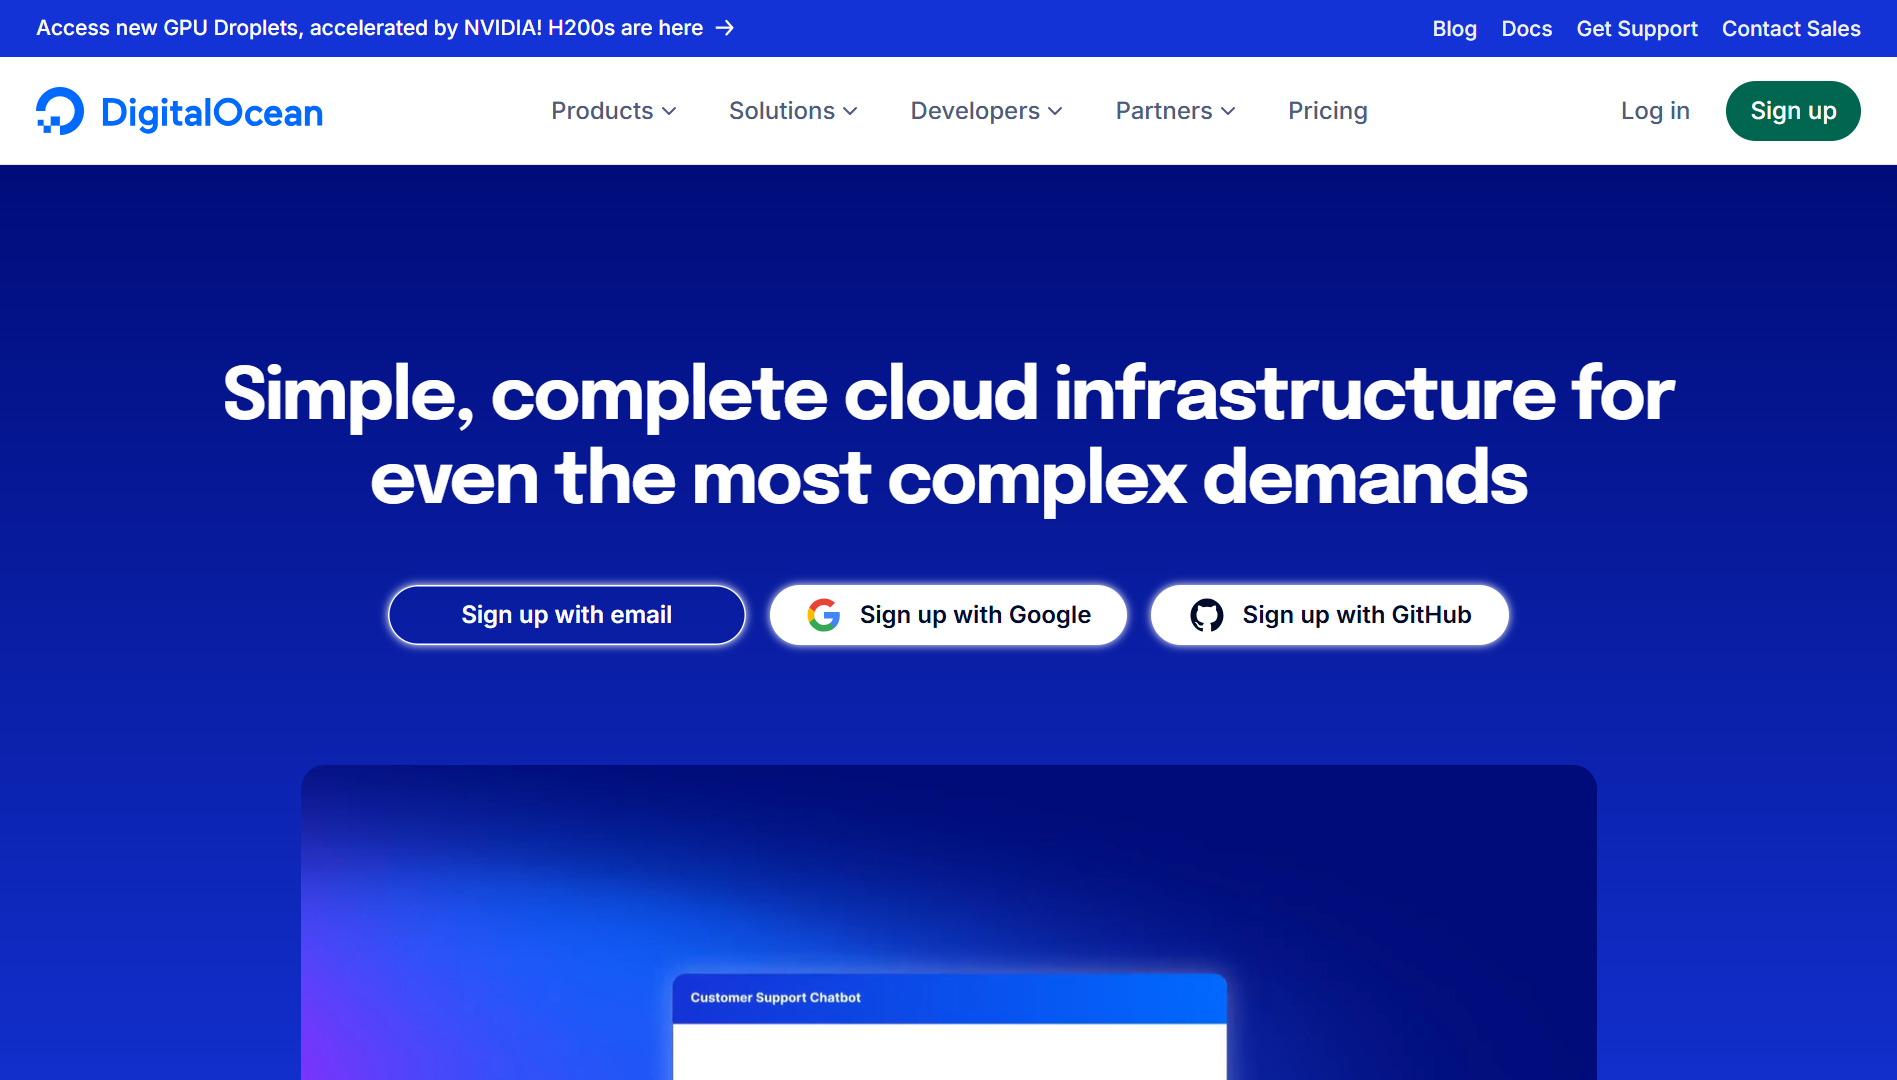Screen dimensions: 1897x1080
Task: Click Log in
Action: (1654, 111)
